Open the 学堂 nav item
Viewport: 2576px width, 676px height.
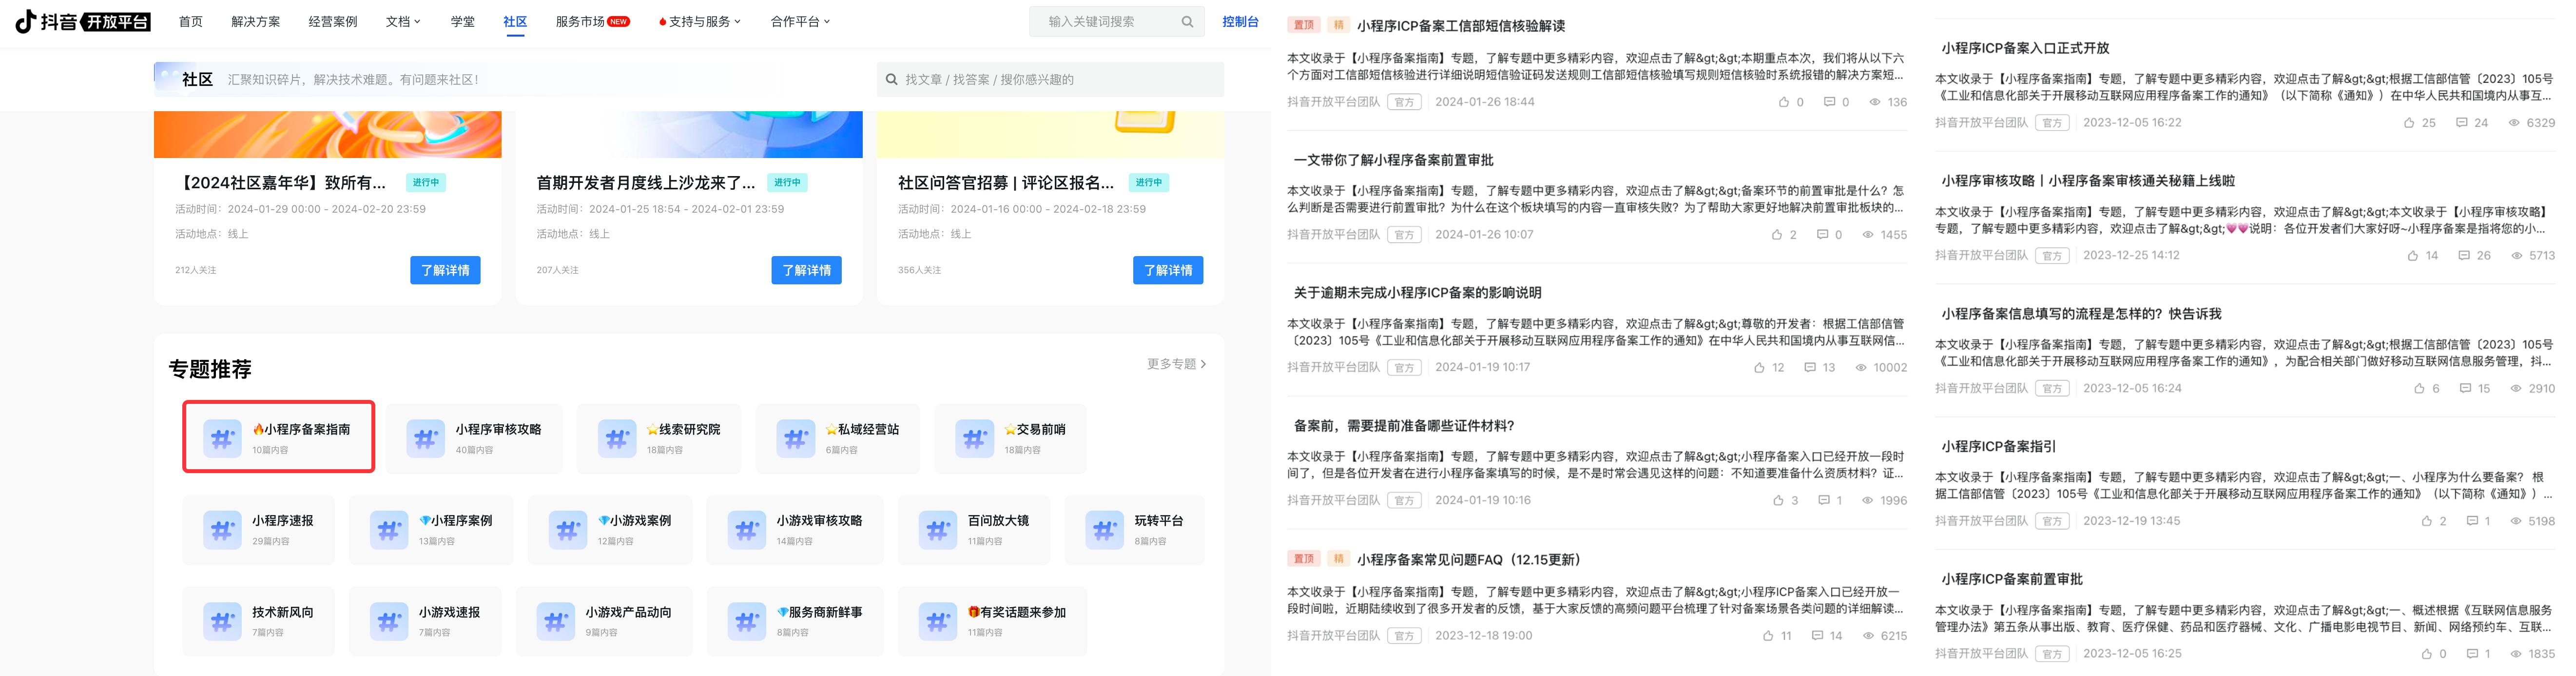pos(463,21)
